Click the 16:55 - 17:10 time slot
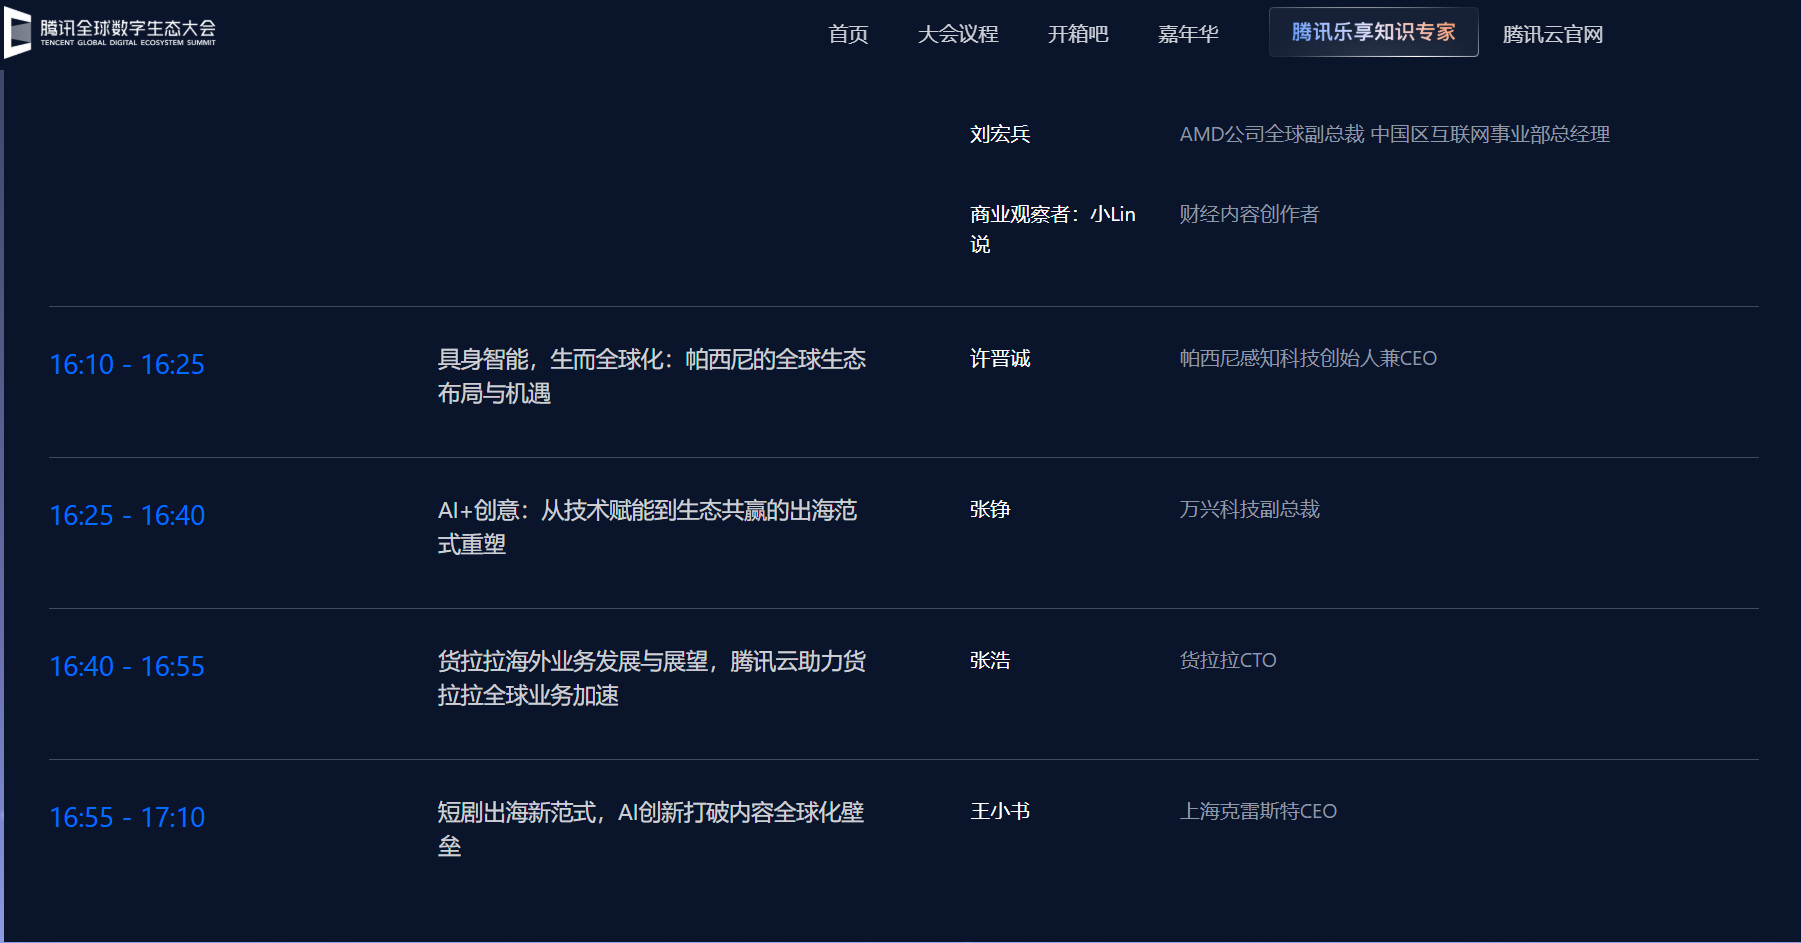 (x=127, y=817)
